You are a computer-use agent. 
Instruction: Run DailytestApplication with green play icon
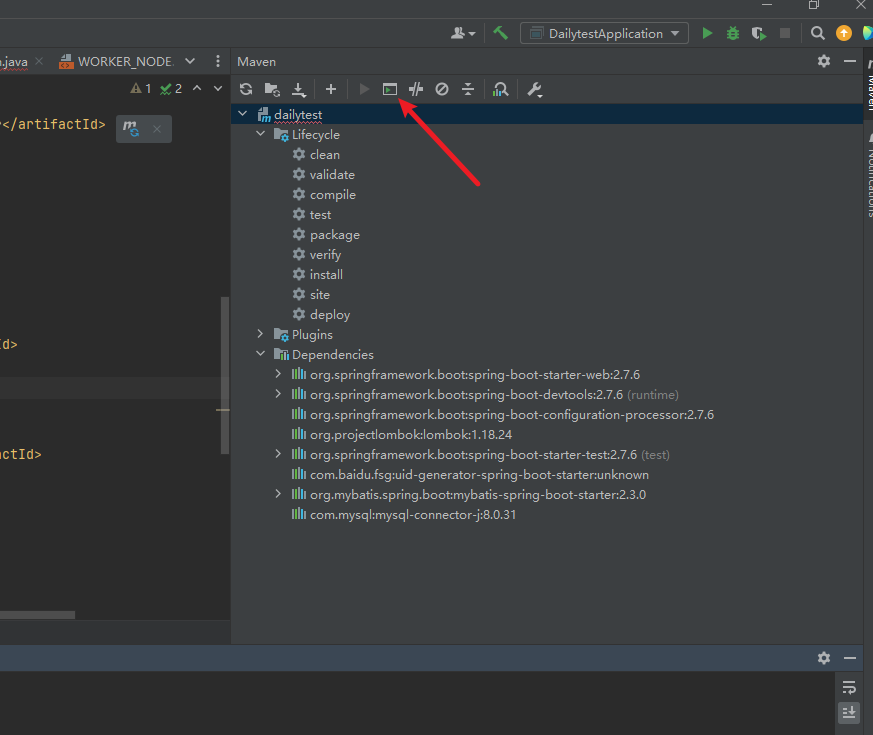coord(707,33)
